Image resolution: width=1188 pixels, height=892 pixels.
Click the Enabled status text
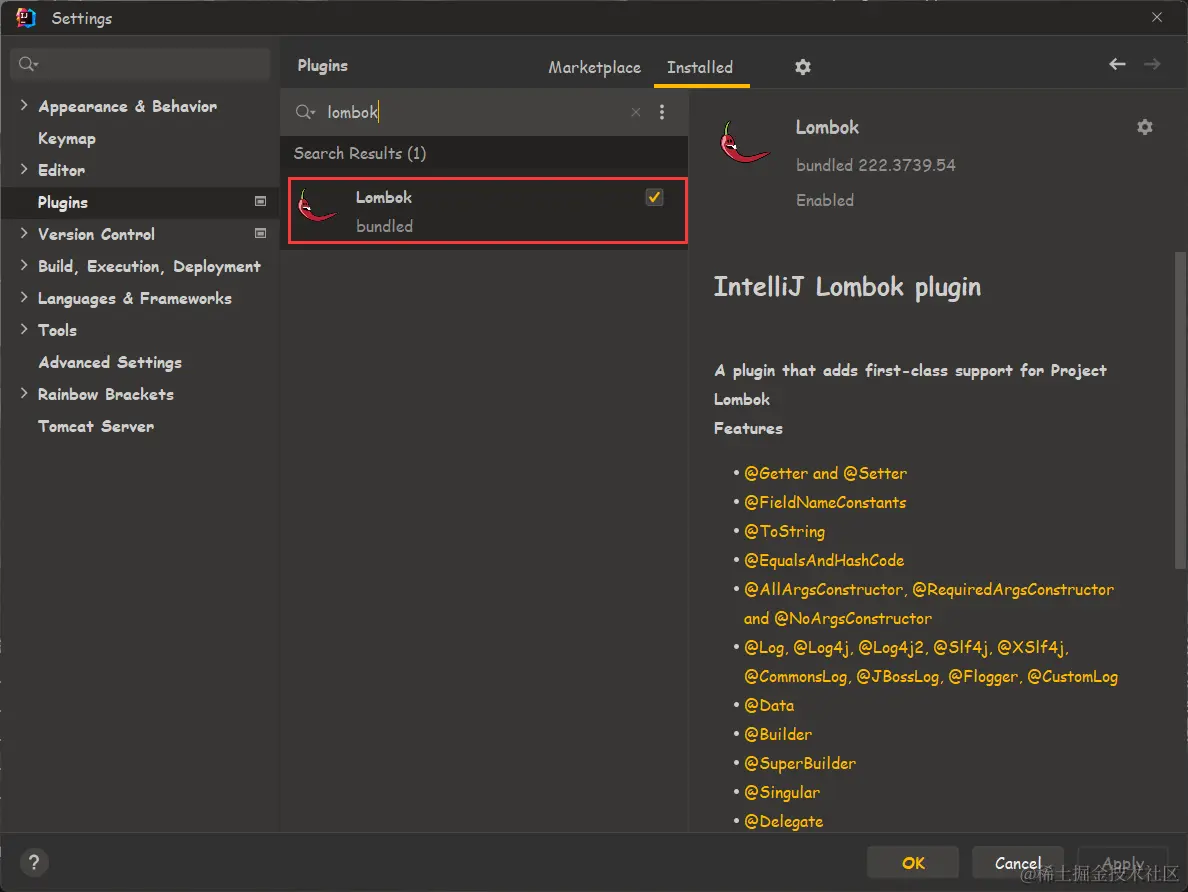tap(824, 200)
